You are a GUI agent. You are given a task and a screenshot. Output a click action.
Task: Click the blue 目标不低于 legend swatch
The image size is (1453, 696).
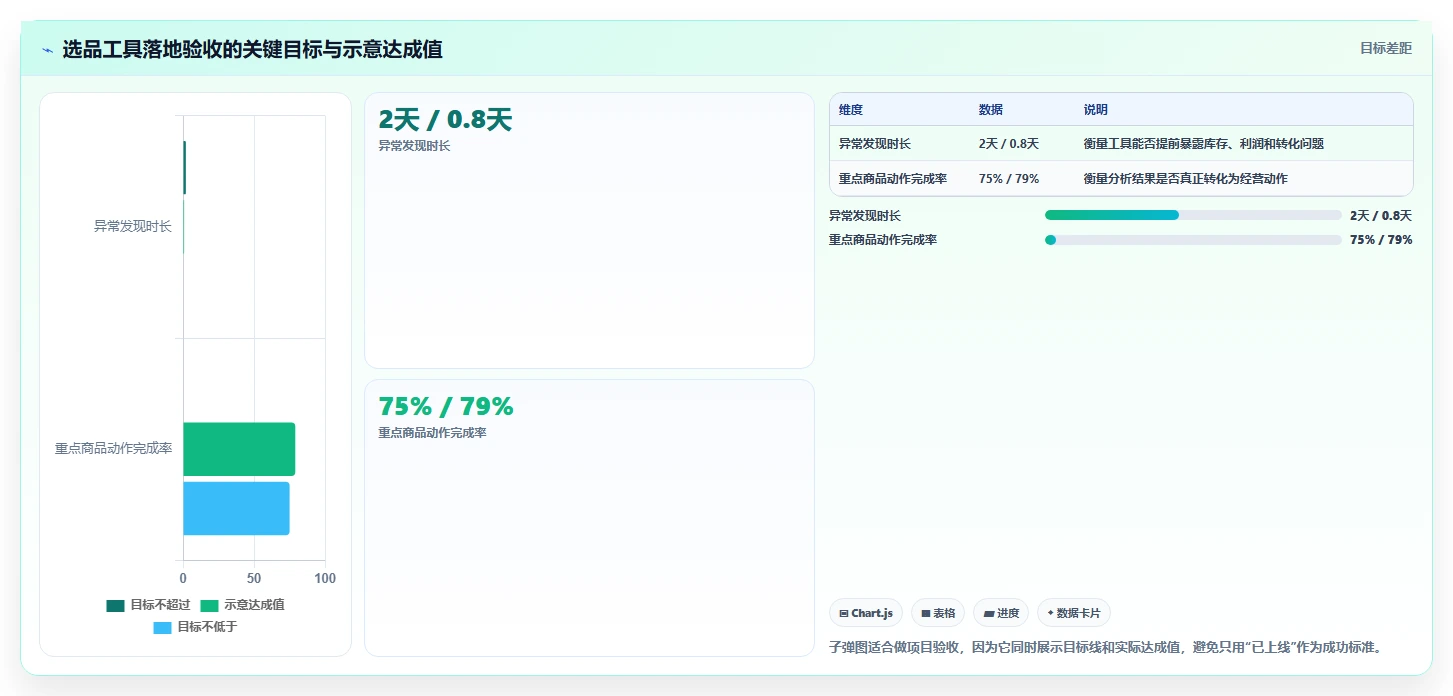[163, 627]
